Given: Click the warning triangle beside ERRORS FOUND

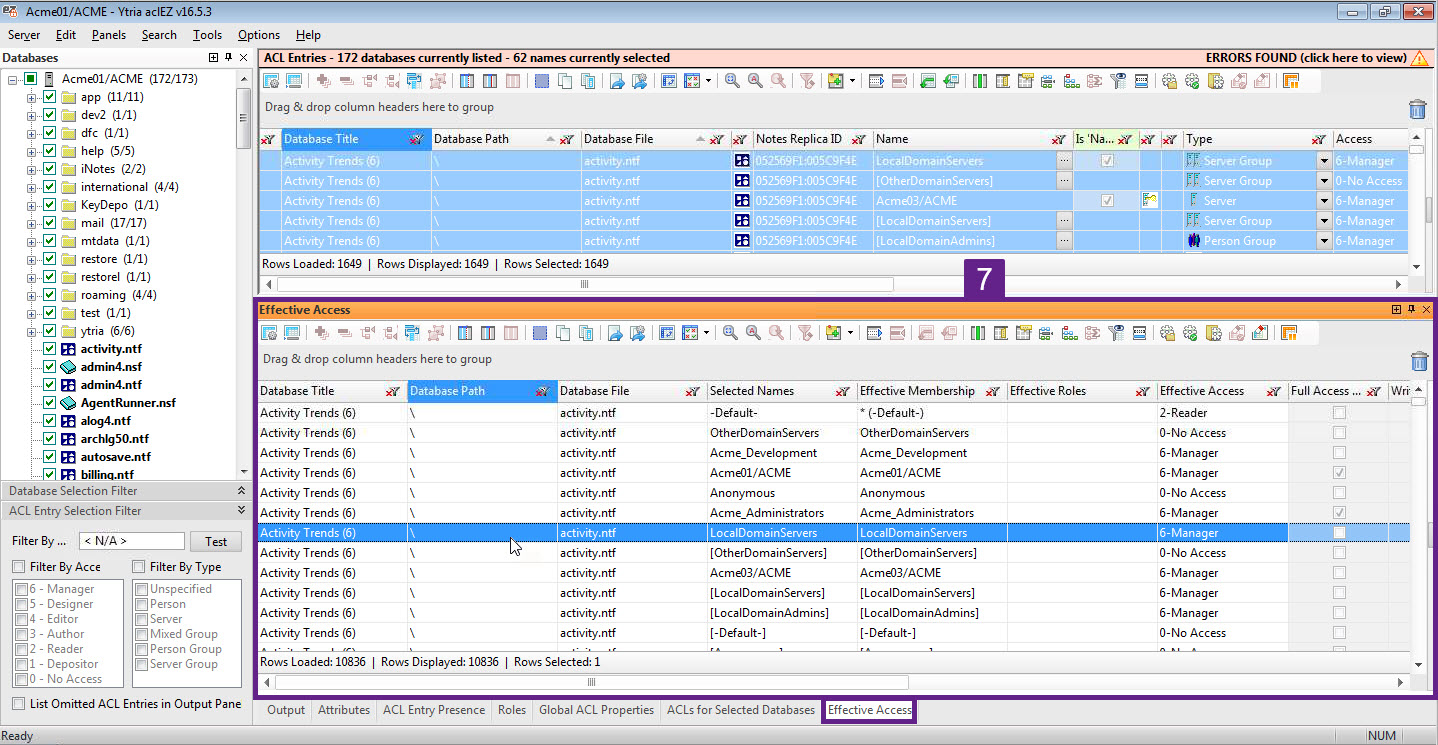Looking at the screenshot, I should pyautogui.click(x=1419, y=57).
